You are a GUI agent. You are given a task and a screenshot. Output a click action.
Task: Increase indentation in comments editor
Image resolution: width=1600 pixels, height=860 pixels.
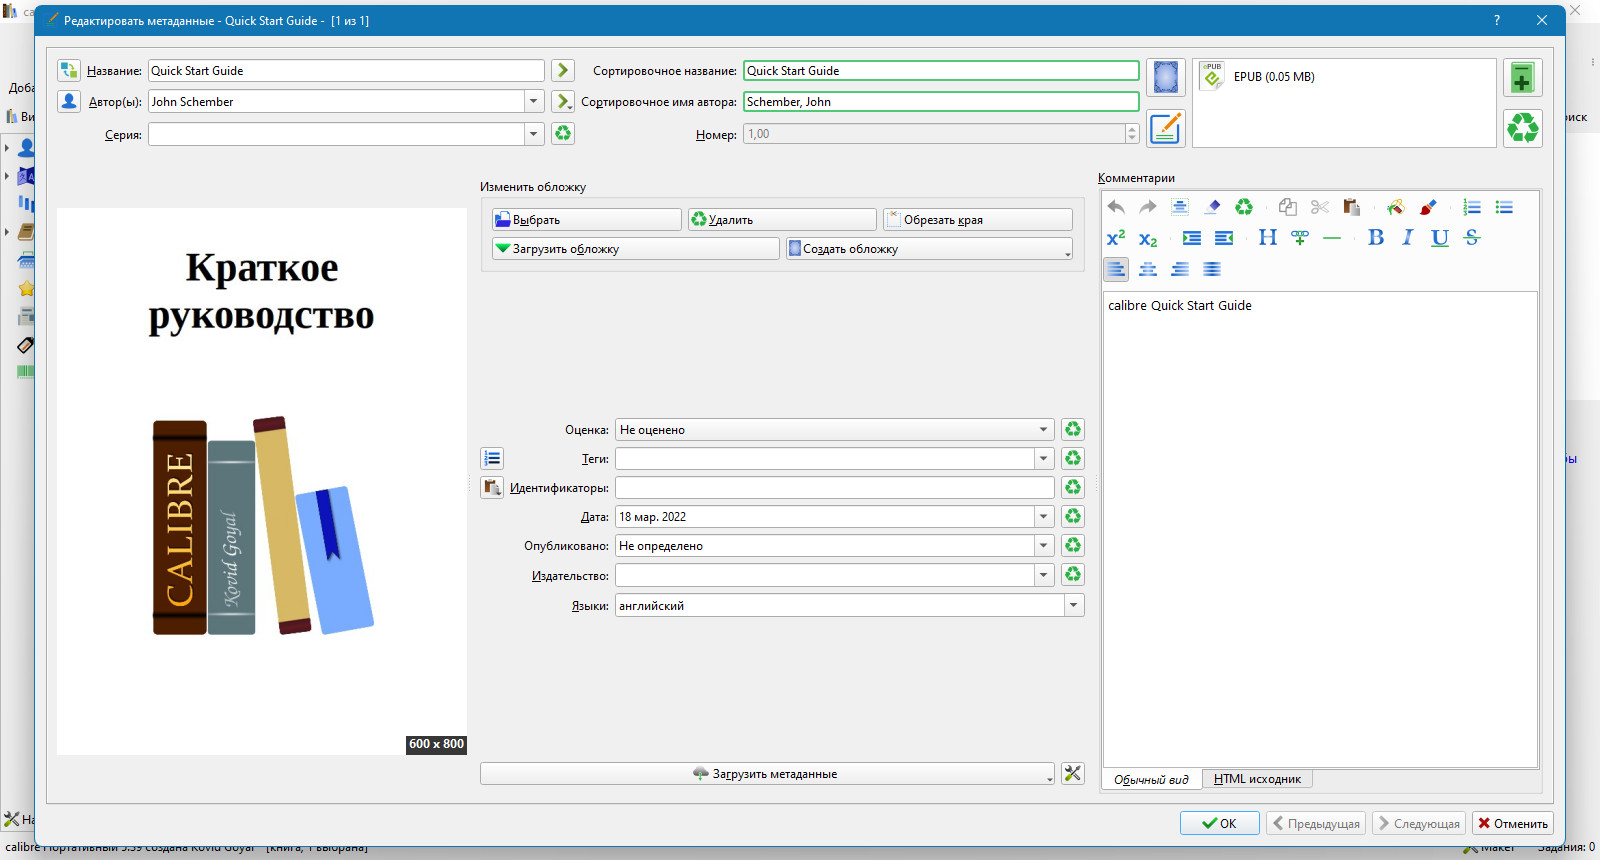pos(1192,238)
